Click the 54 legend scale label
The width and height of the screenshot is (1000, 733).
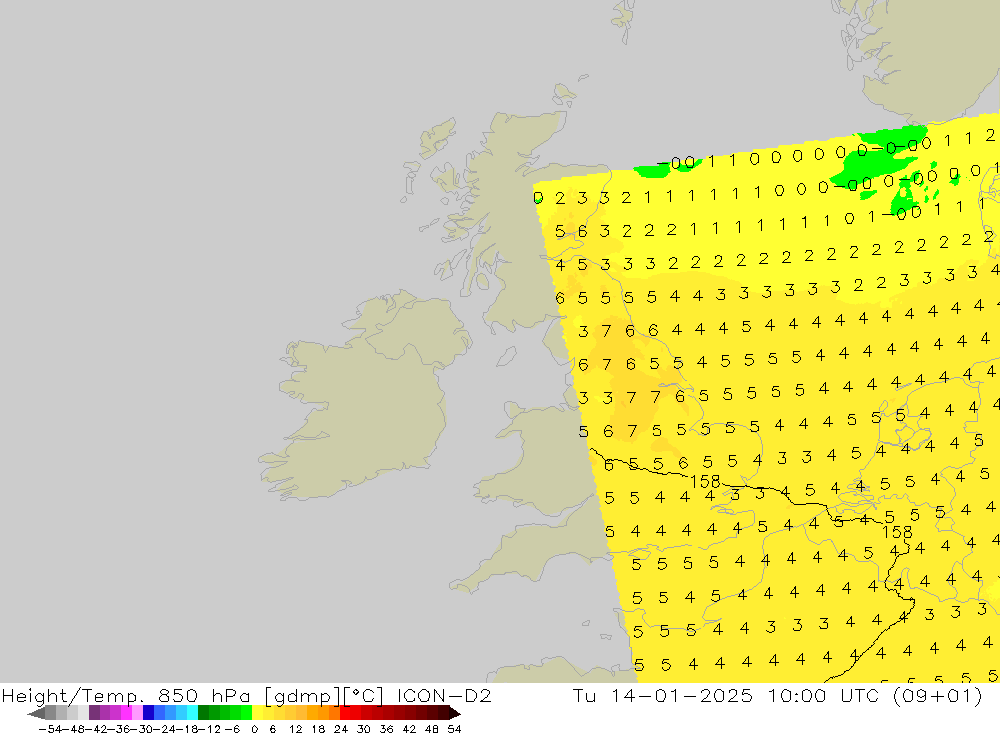(x=454, y=728)
